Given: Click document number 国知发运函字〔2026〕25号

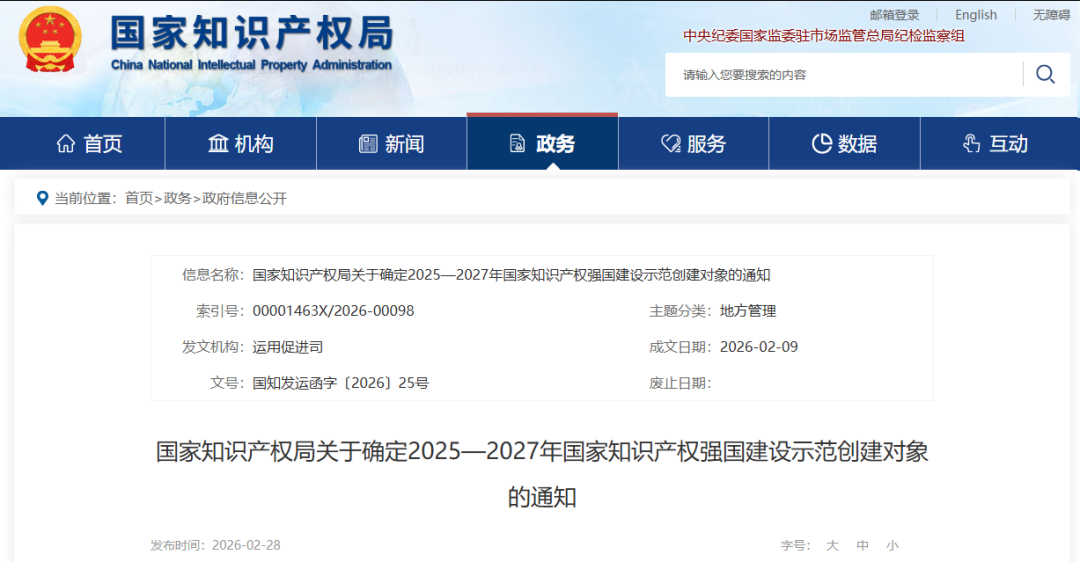Looking at the screenshot, I should [x=340, y=383].
